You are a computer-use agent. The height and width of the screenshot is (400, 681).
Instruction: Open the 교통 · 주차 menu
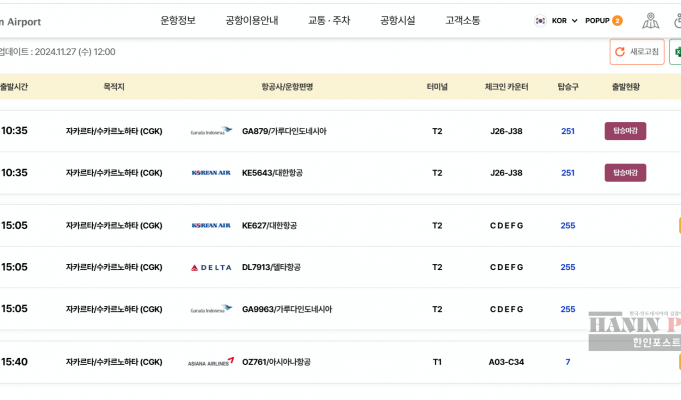[x=329, y=20]
